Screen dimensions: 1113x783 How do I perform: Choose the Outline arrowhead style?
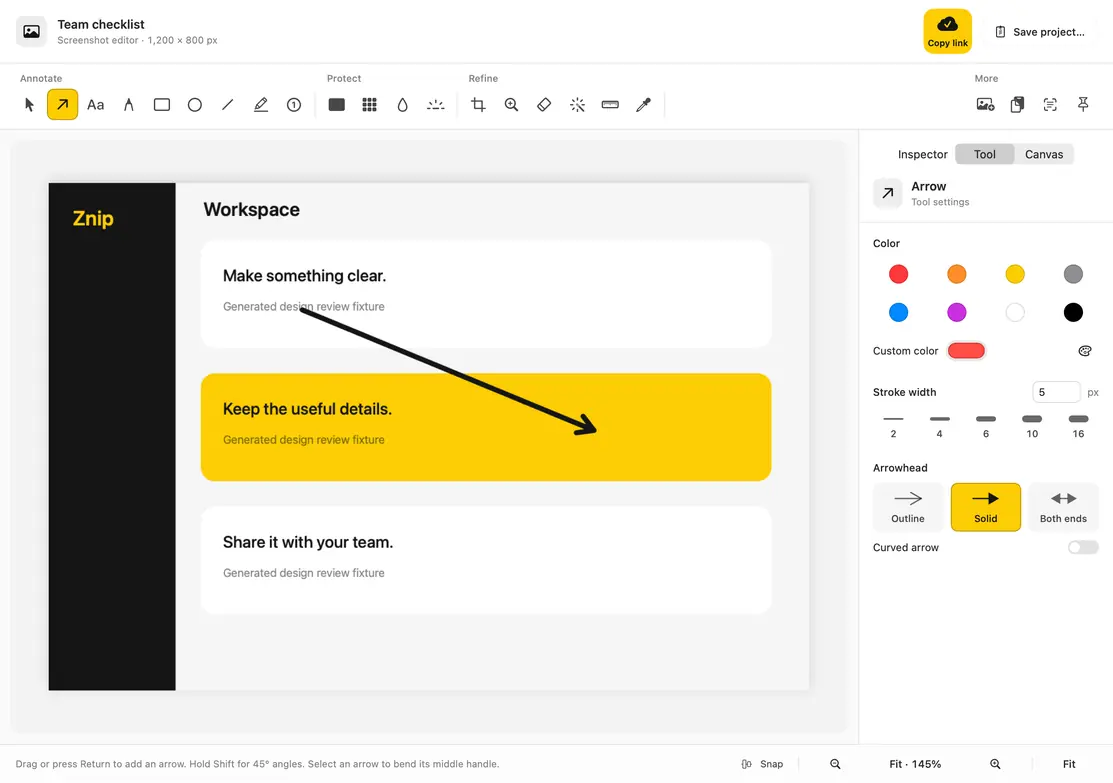908,507
